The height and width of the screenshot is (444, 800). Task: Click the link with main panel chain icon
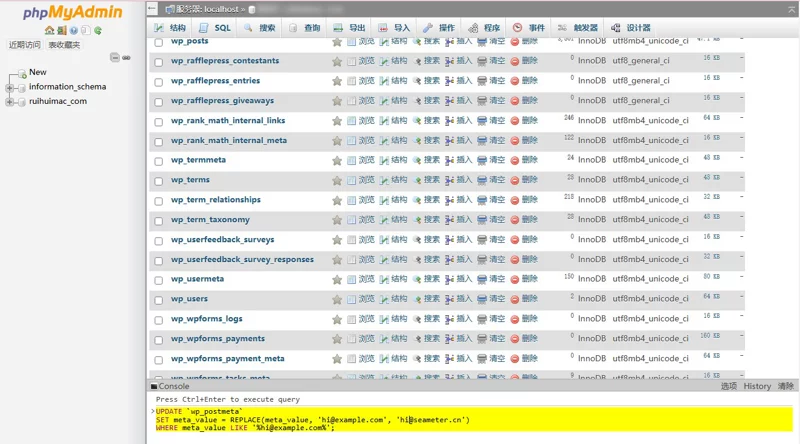point(126,58)
